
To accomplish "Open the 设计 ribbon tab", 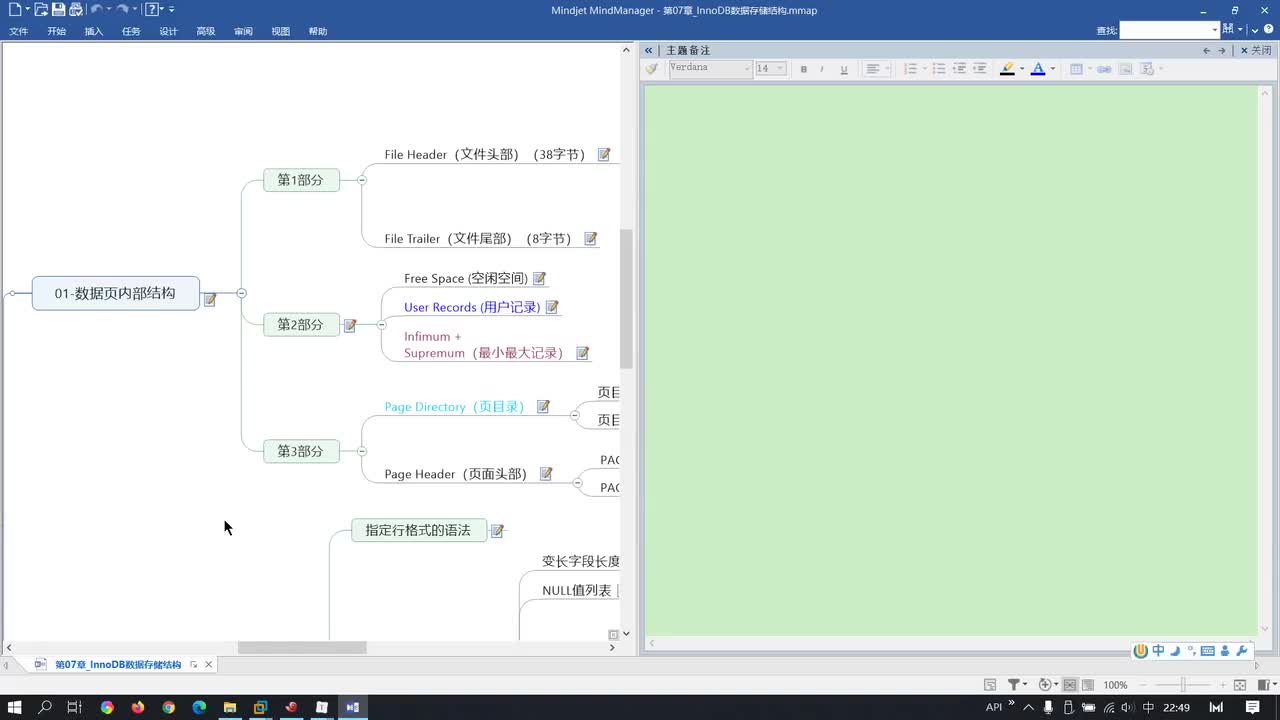I will [169, 32].
